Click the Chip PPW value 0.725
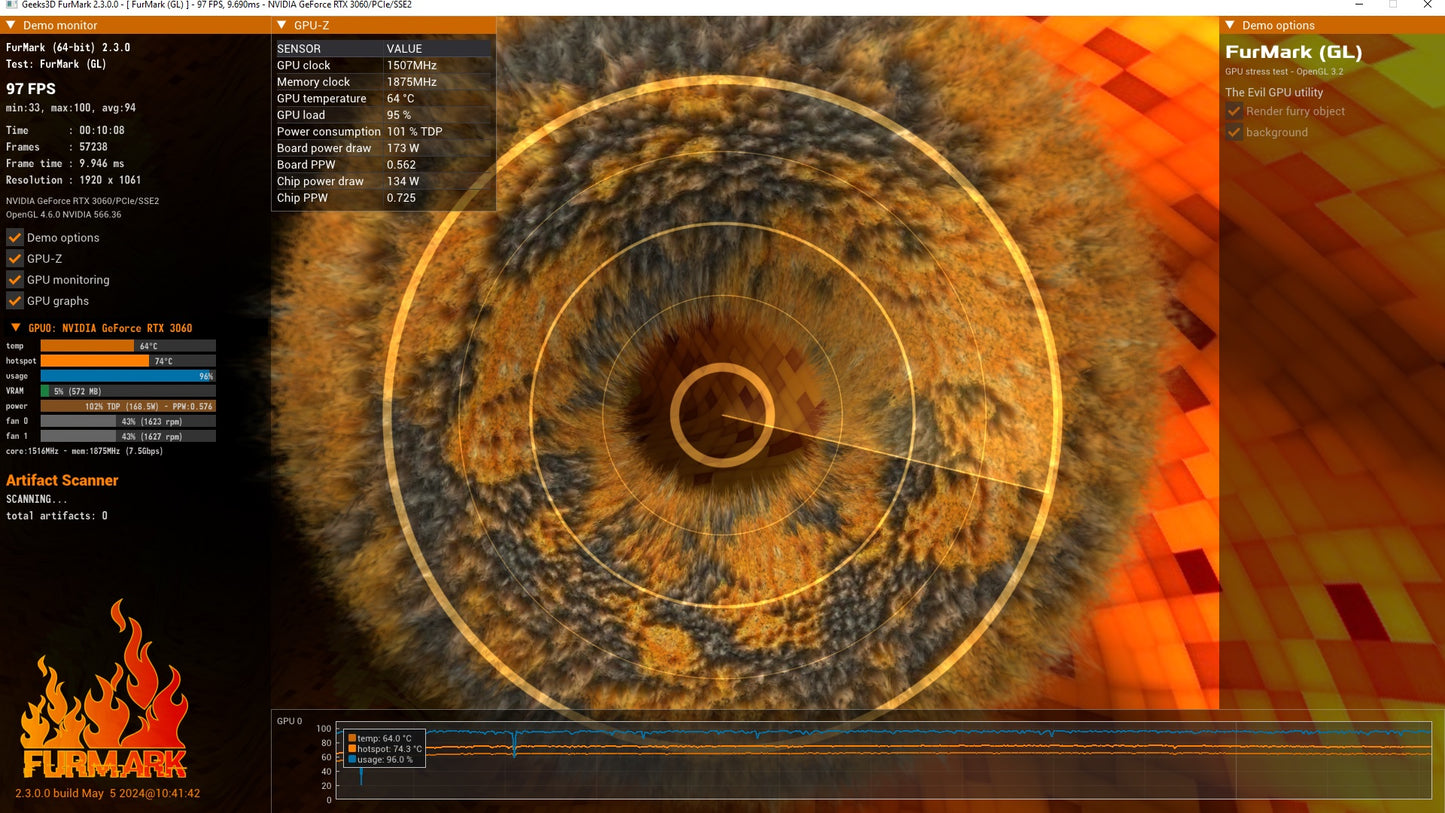The width and height of the screenshot is (1445, 813). coord(401,198)
